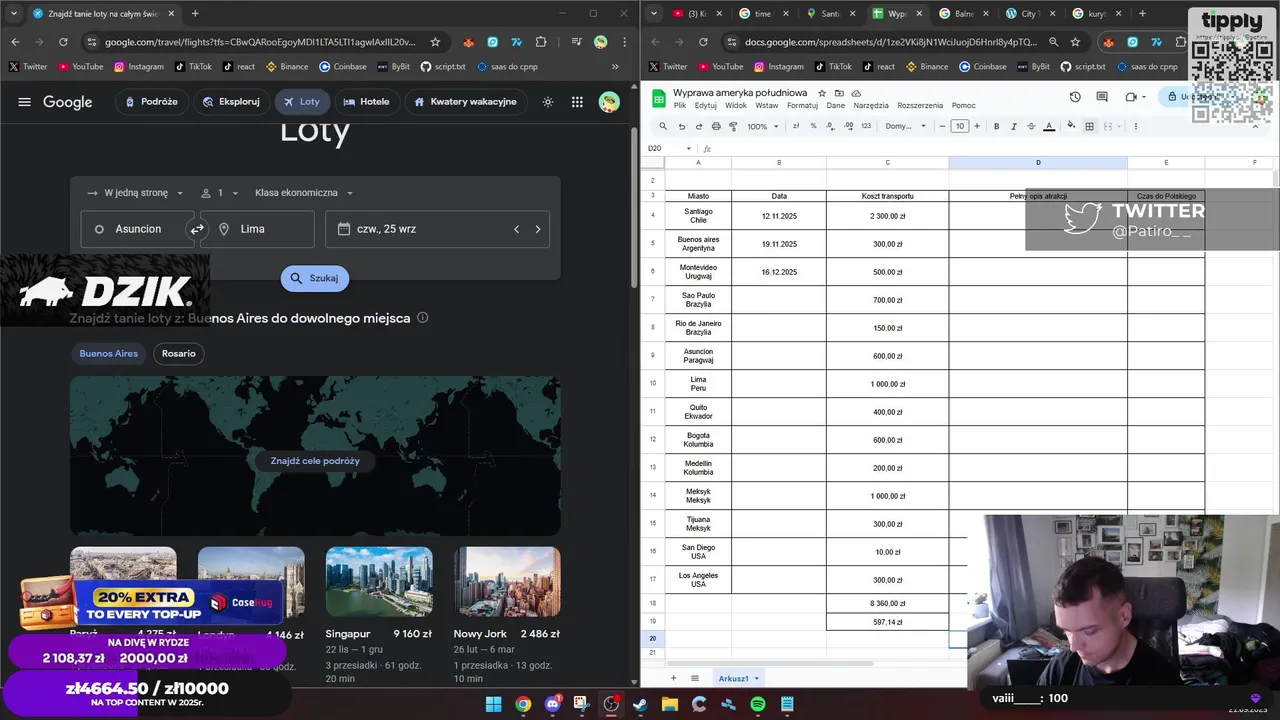Open departure date field 'czw., 25 wrz'
Screen dimensions: 1280x720
437,229
